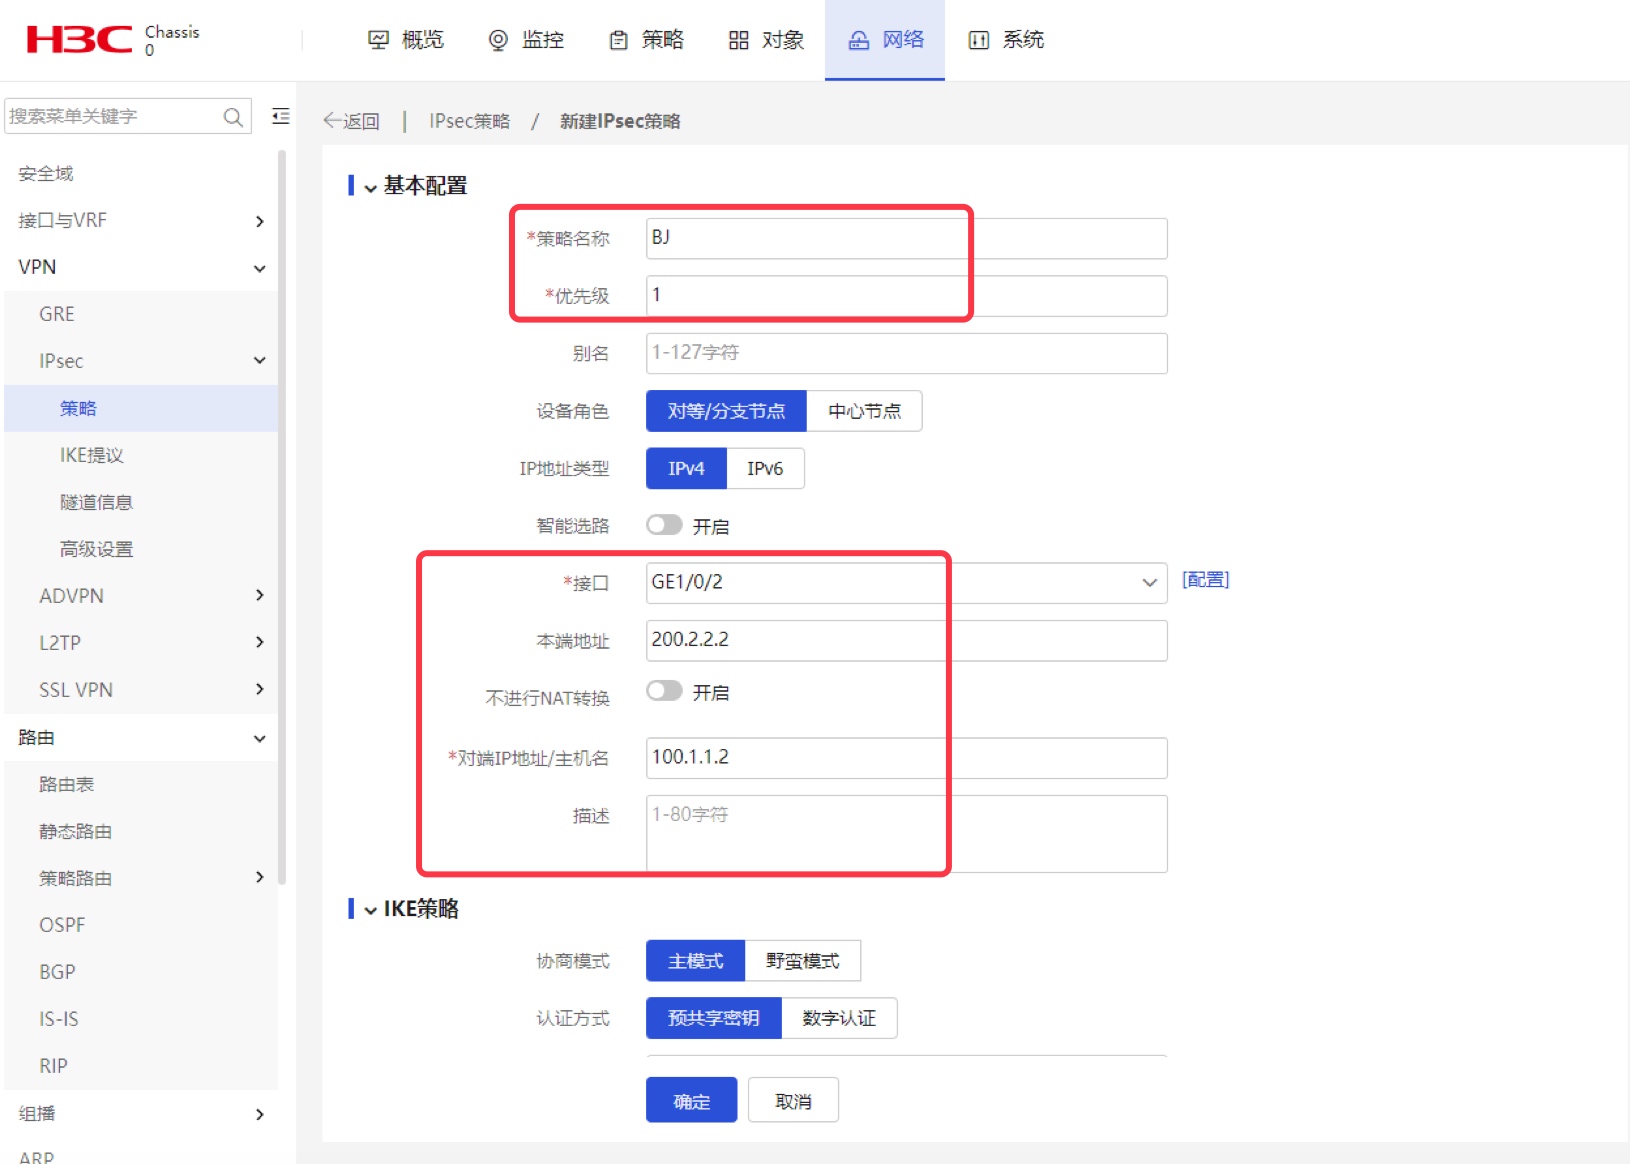
Task: Collapse the sidebar menu icon
Action: pyautogui.click(x=281, y=116)
